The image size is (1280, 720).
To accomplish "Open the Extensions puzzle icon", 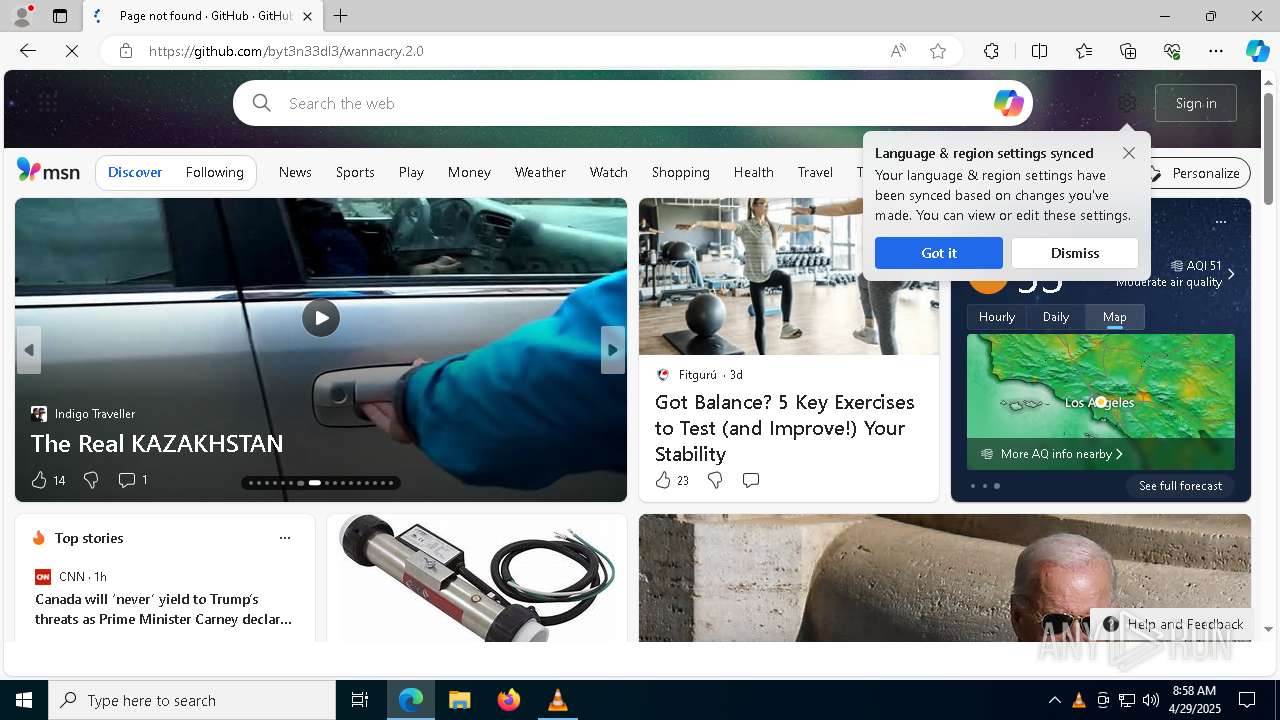I will 991,51.
